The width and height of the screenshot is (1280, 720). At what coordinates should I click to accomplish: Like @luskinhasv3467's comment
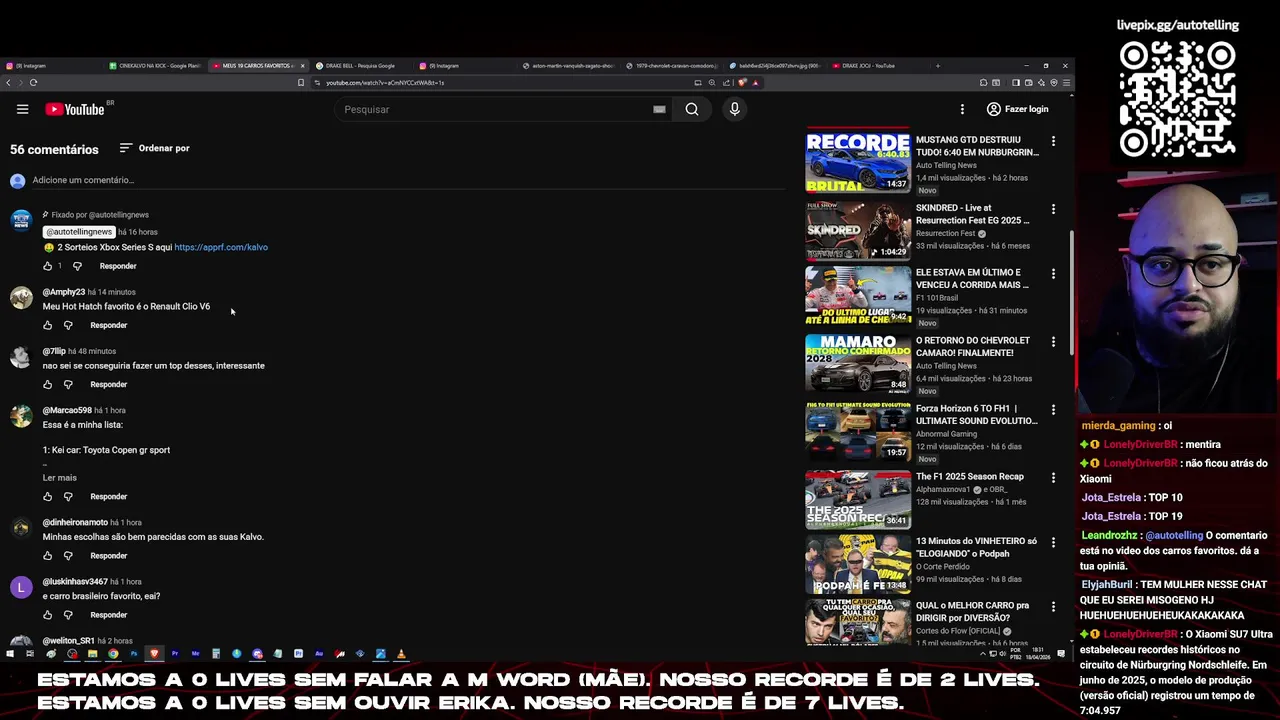47,614
